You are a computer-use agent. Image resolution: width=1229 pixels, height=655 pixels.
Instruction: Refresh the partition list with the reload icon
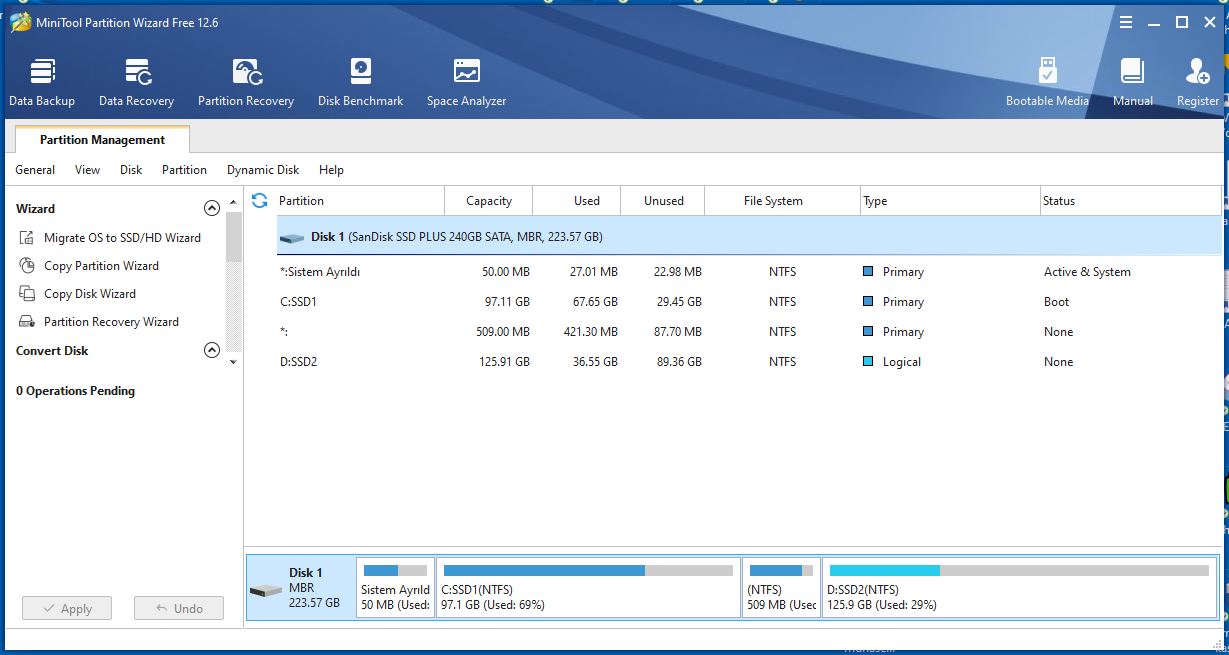(x=260, y=200)
